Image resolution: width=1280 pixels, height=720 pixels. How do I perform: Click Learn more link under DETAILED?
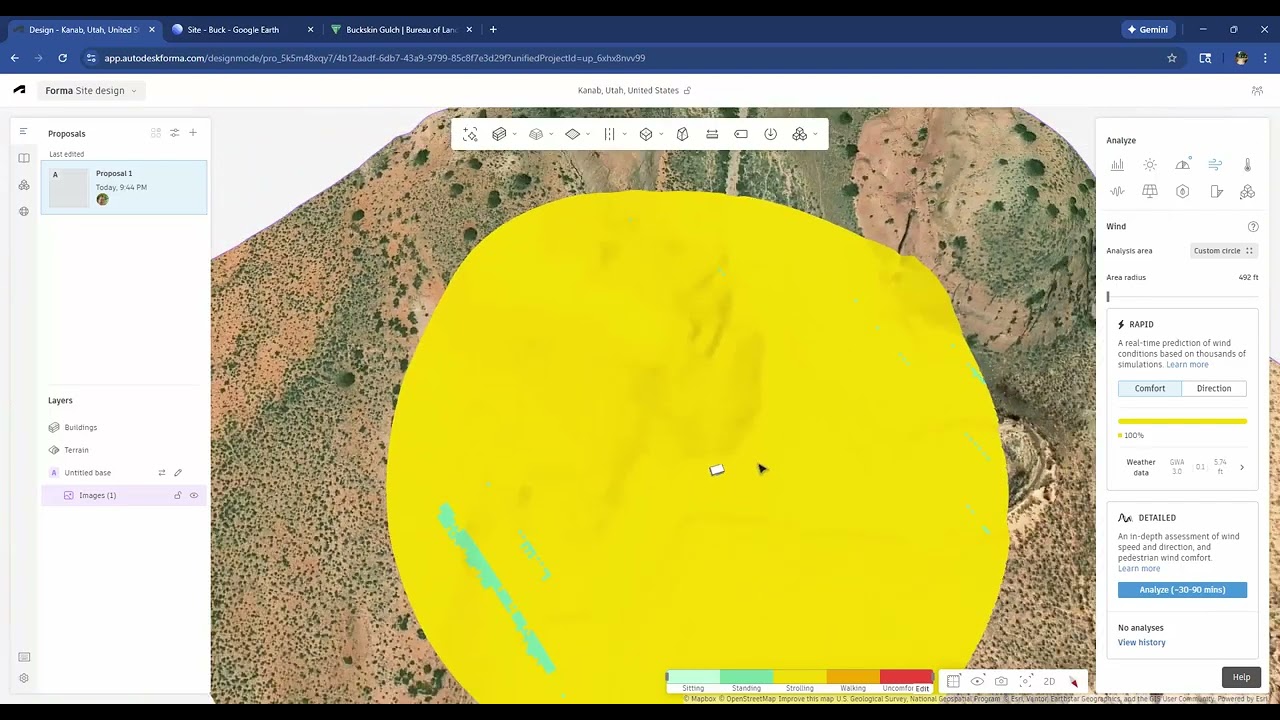[1139, 569]
